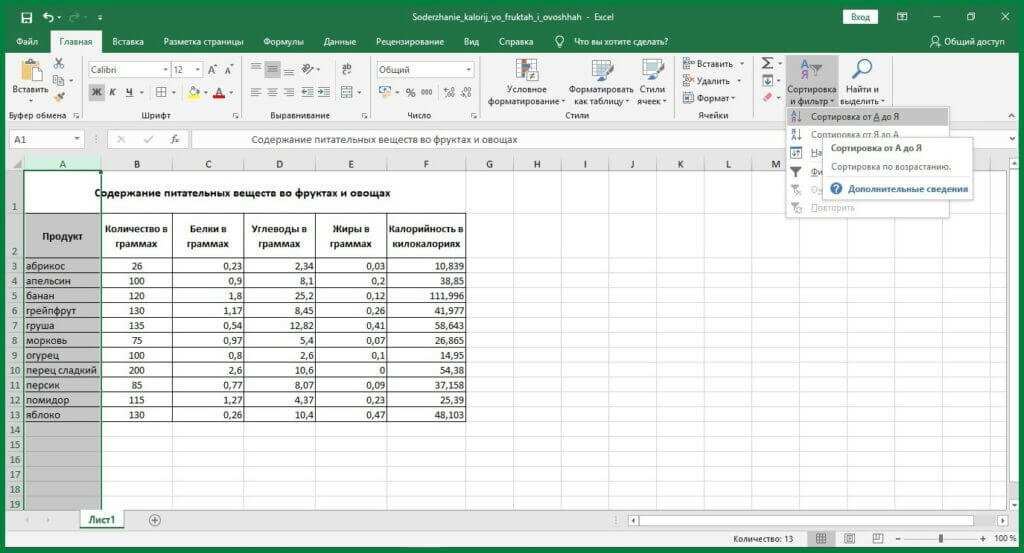
Task: Click the Increase Font Size icon
Action: [211, 70]
